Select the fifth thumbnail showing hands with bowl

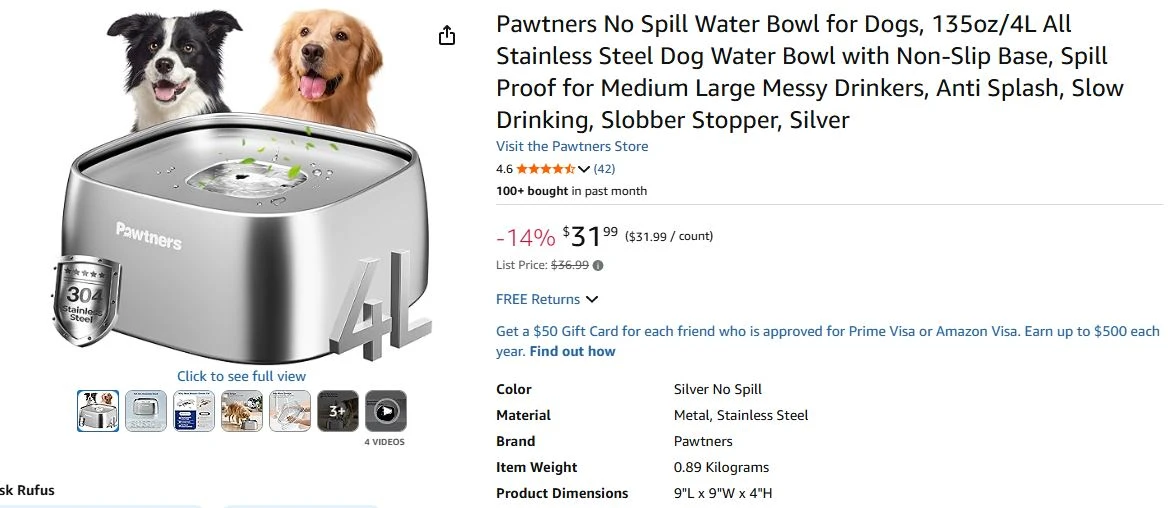290,411
